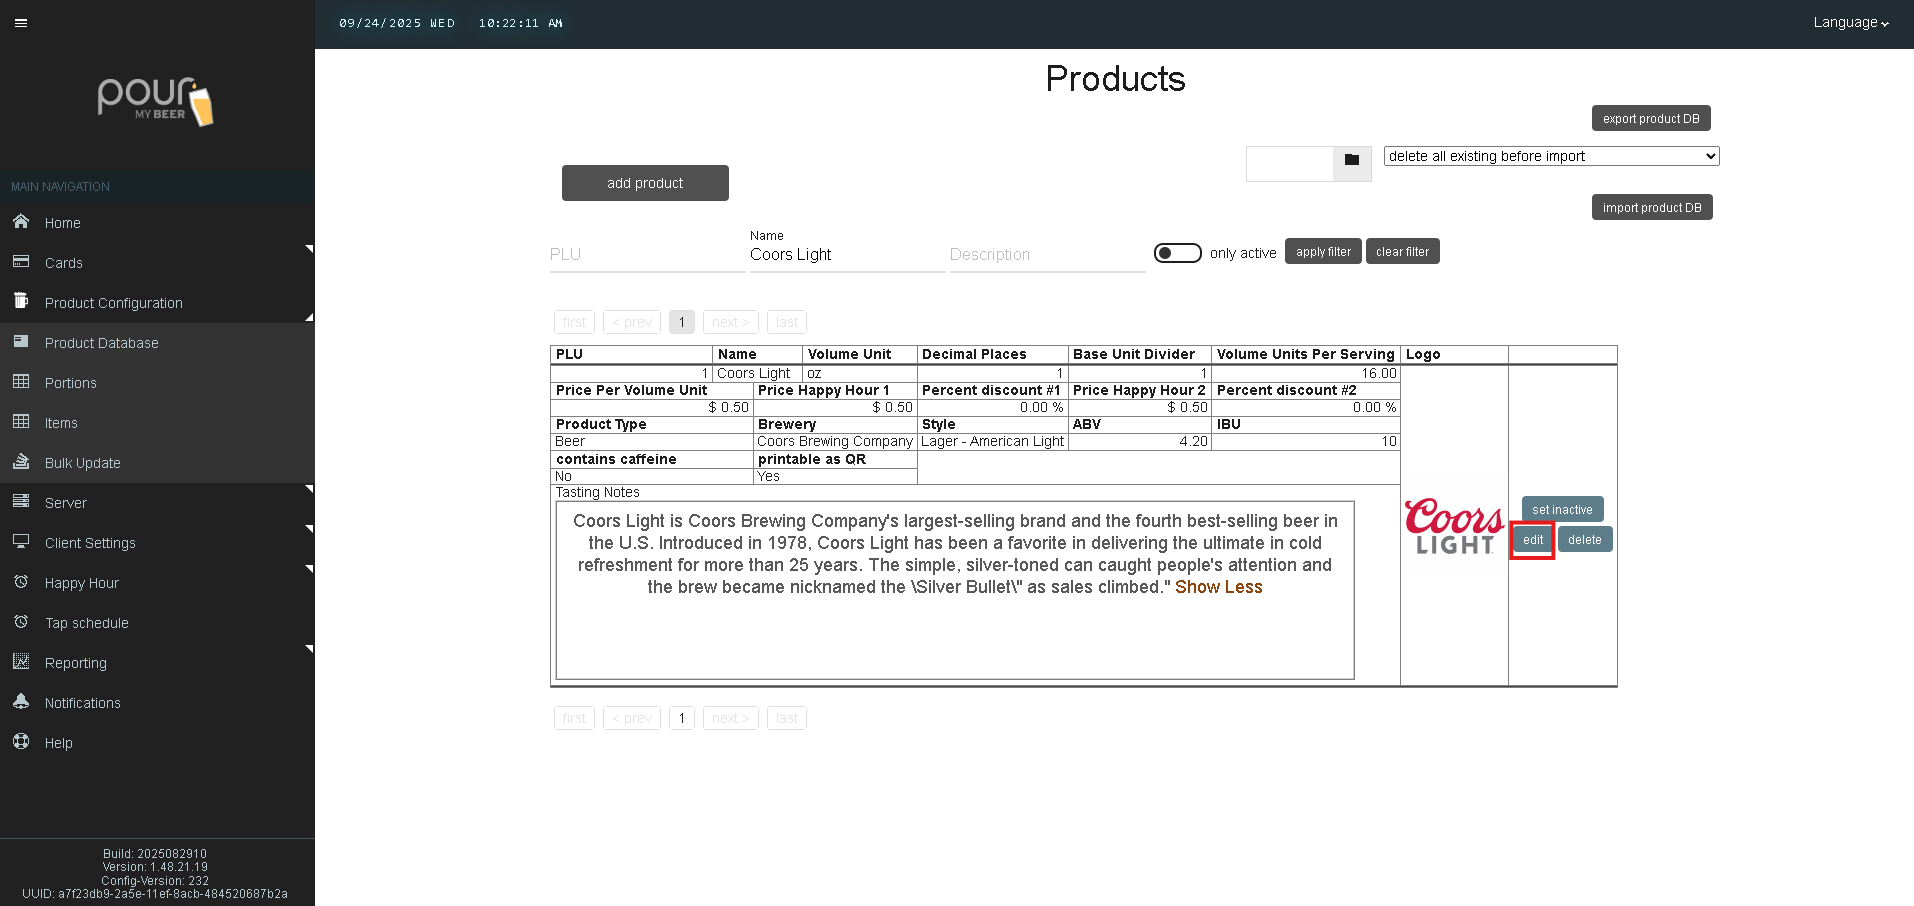Click the PLU filter input field
1914x906 pixels.
(x=646, y=255)
